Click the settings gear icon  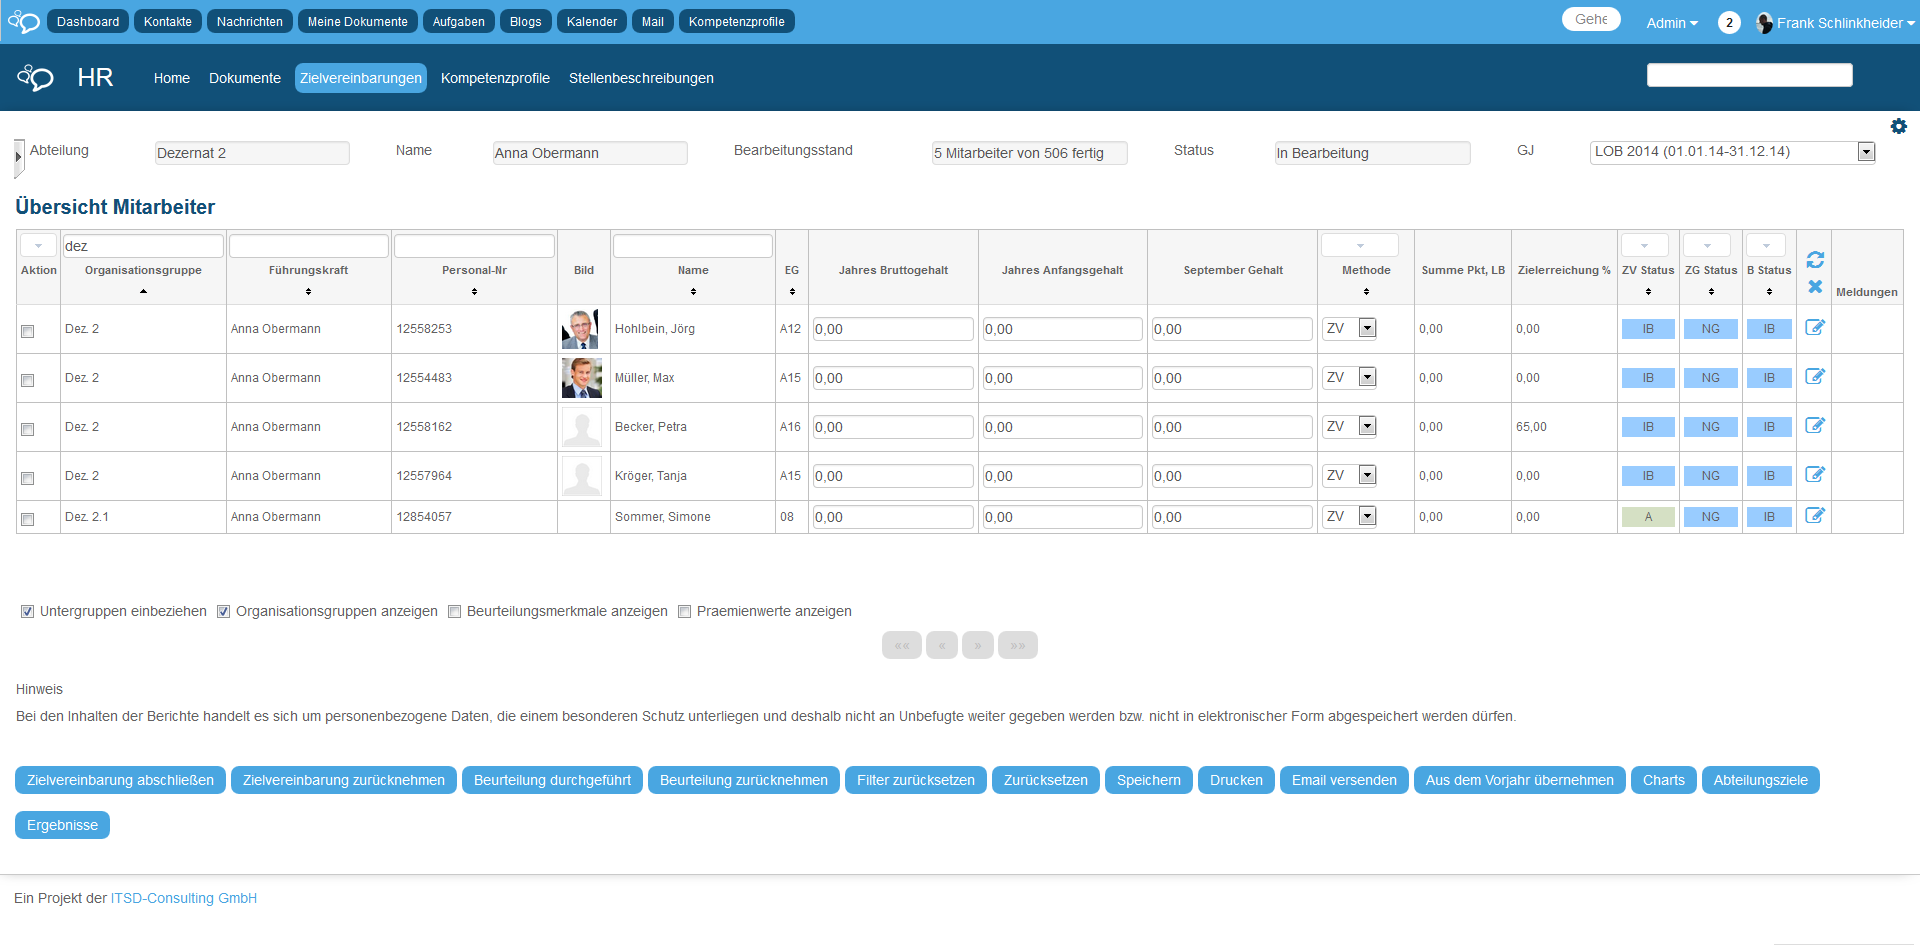pos(1898,126)
